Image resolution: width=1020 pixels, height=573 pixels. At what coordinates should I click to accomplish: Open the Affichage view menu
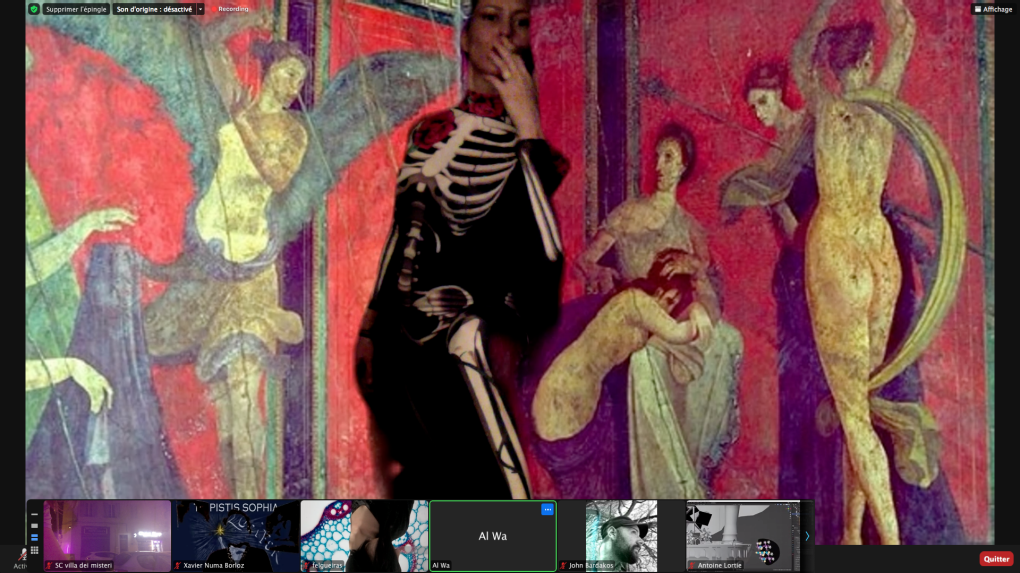click(992, 9)
